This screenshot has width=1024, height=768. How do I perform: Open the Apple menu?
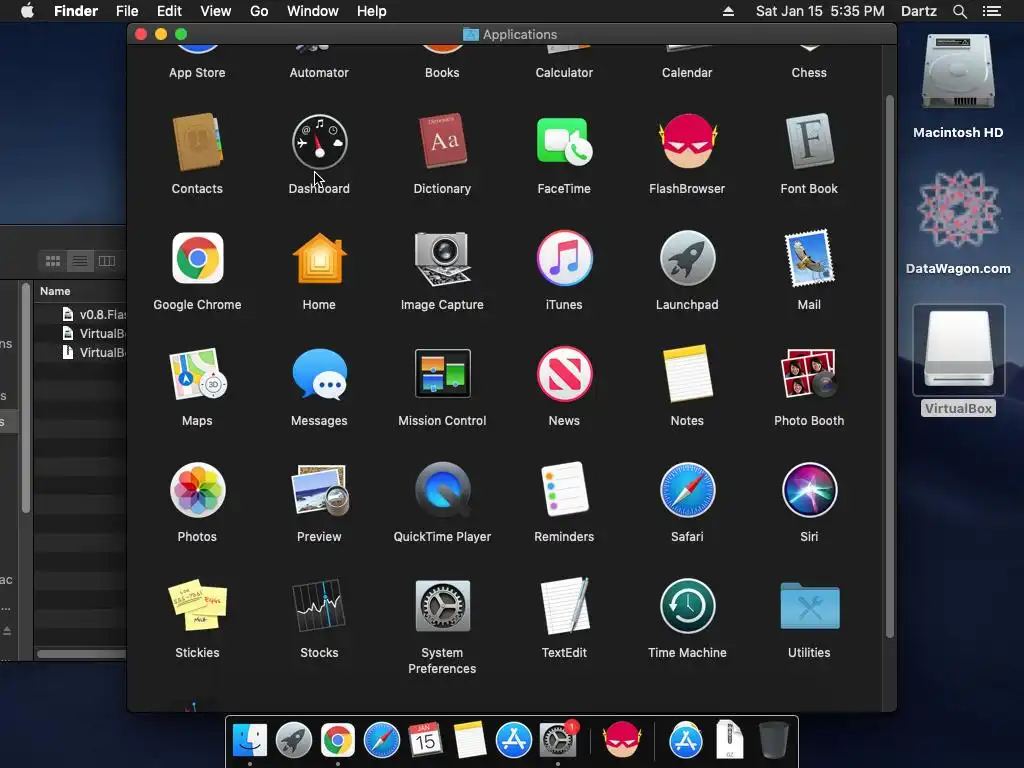[x=27, y=11]
